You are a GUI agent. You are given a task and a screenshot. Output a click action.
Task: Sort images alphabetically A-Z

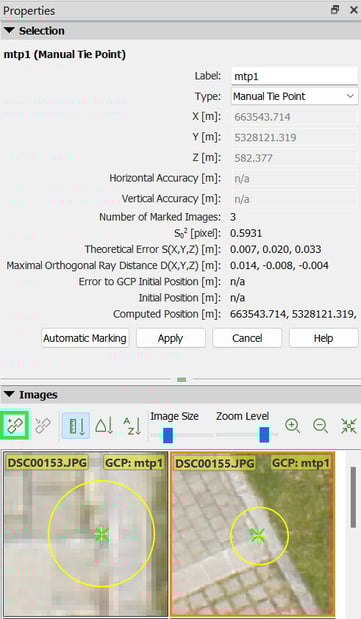coord(132,426)
